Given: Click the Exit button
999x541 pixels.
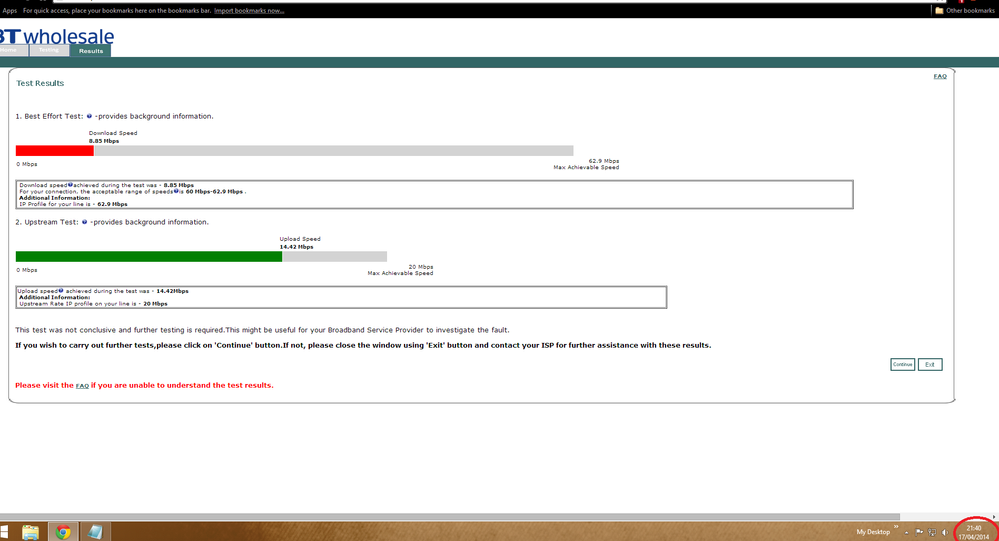Looking at the screenshot, I should pyautogui.click(x=930, y=364).
